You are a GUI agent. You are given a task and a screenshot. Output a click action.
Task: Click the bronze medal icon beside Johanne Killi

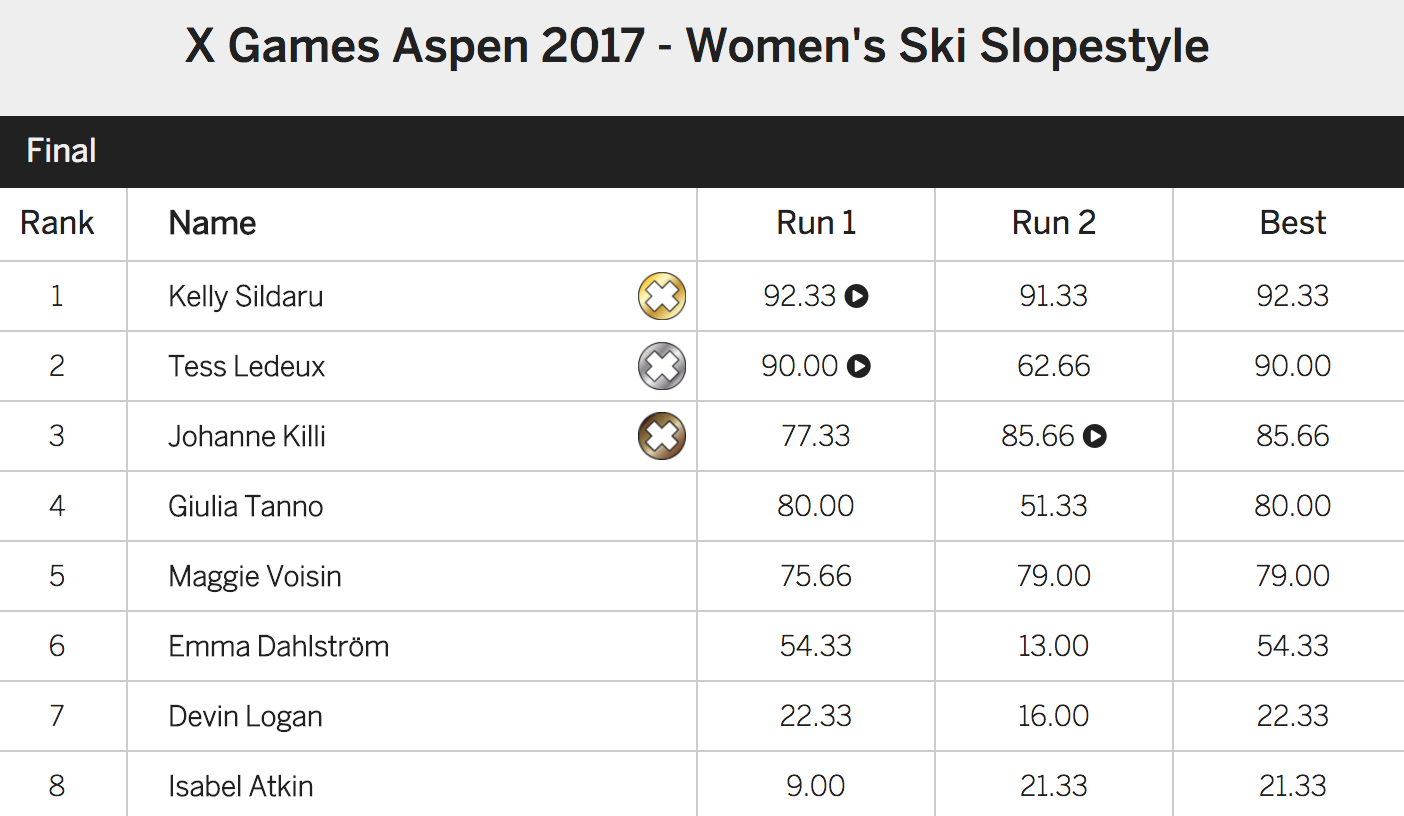click(x=661, y=436)
